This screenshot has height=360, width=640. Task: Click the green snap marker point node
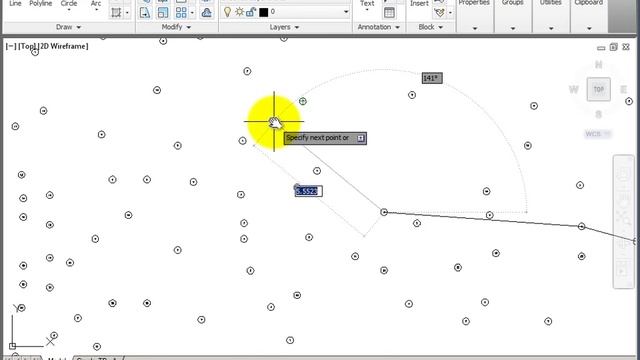(x=302, y=101)
